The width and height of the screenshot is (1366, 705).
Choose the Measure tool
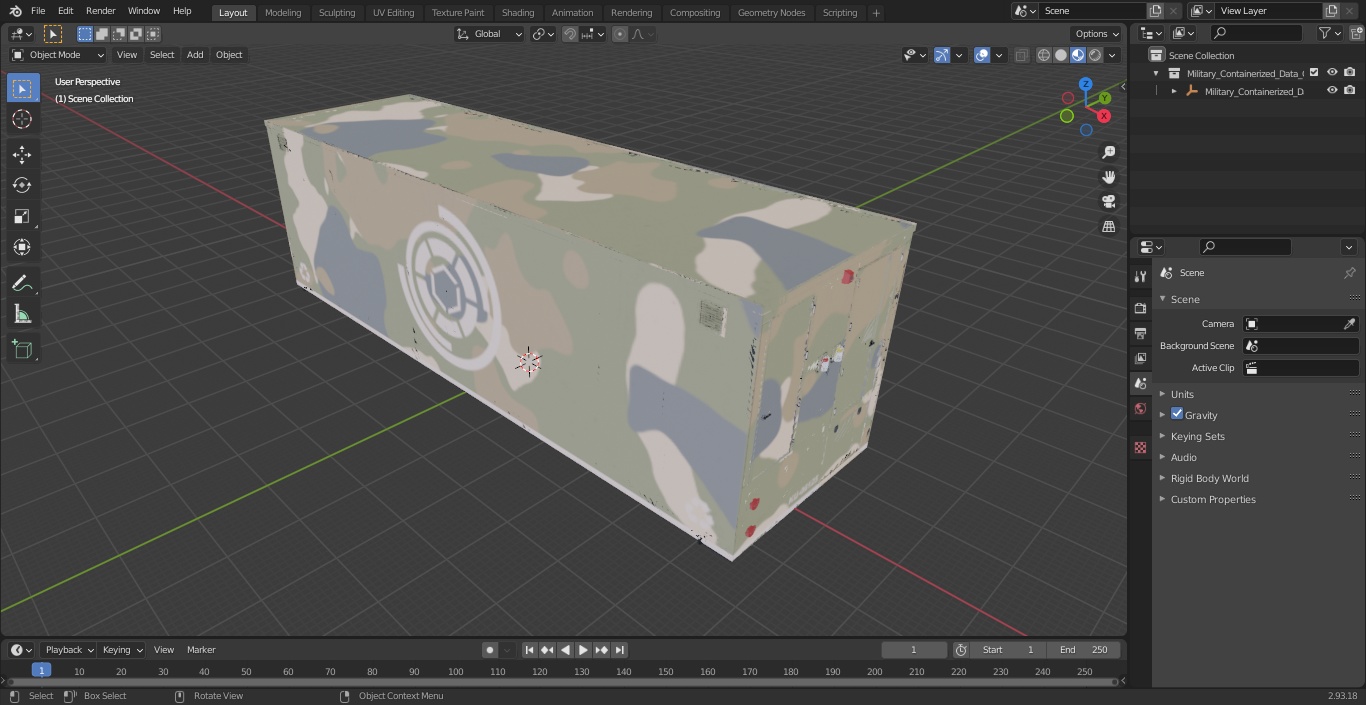coord(22,314)
